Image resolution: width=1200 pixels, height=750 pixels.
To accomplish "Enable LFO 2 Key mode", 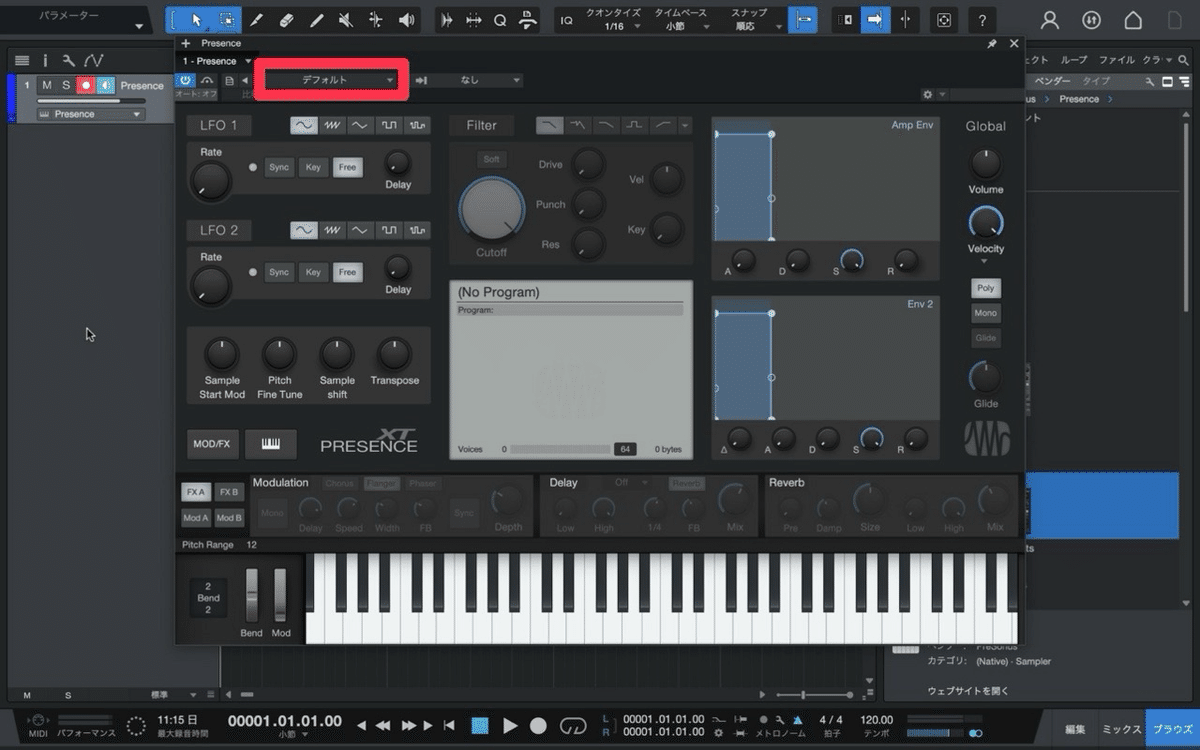I will [313, 272].
